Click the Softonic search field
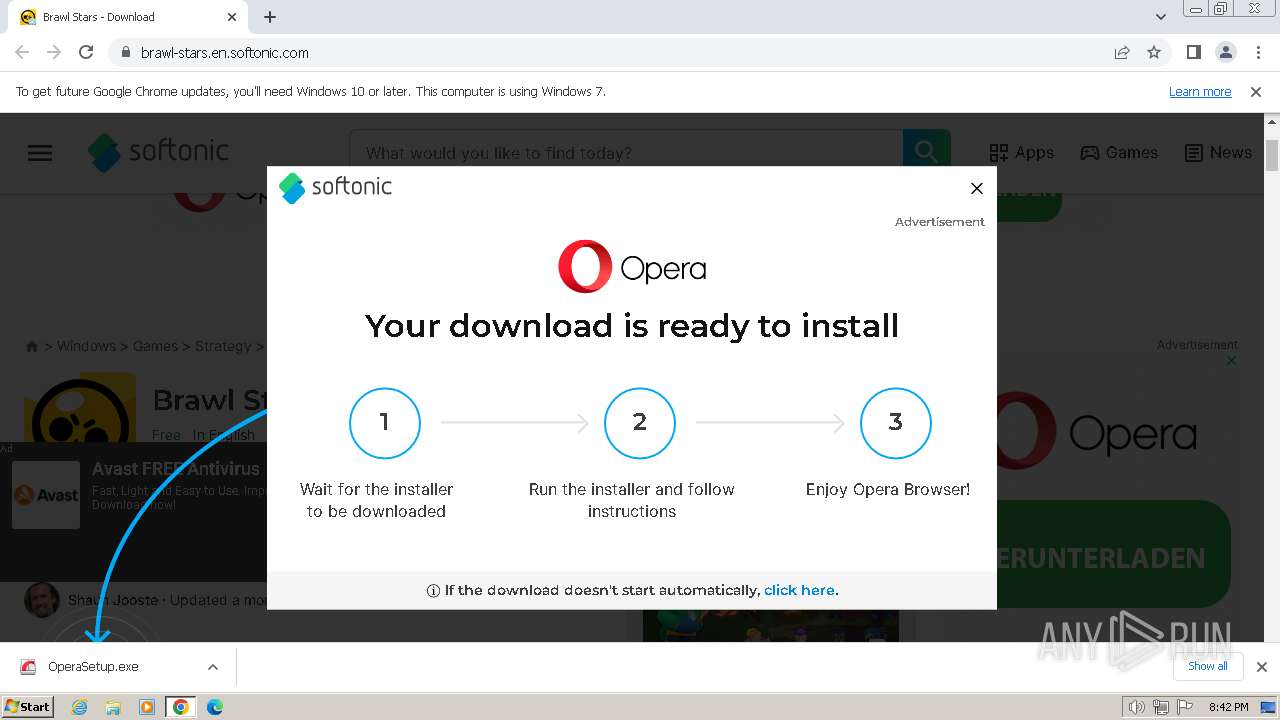This screenshot has width=1280, height=720. coord(626,153)
